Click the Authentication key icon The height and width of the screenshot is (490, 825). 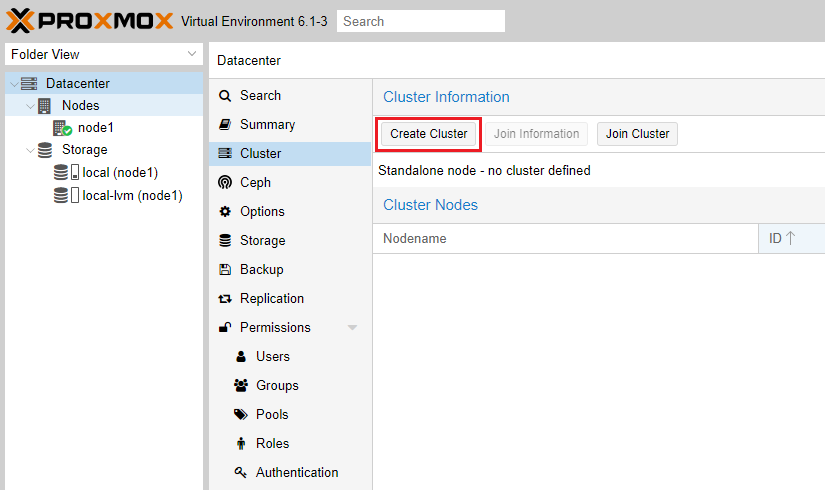pyautogui.click(x=241, y=473)
